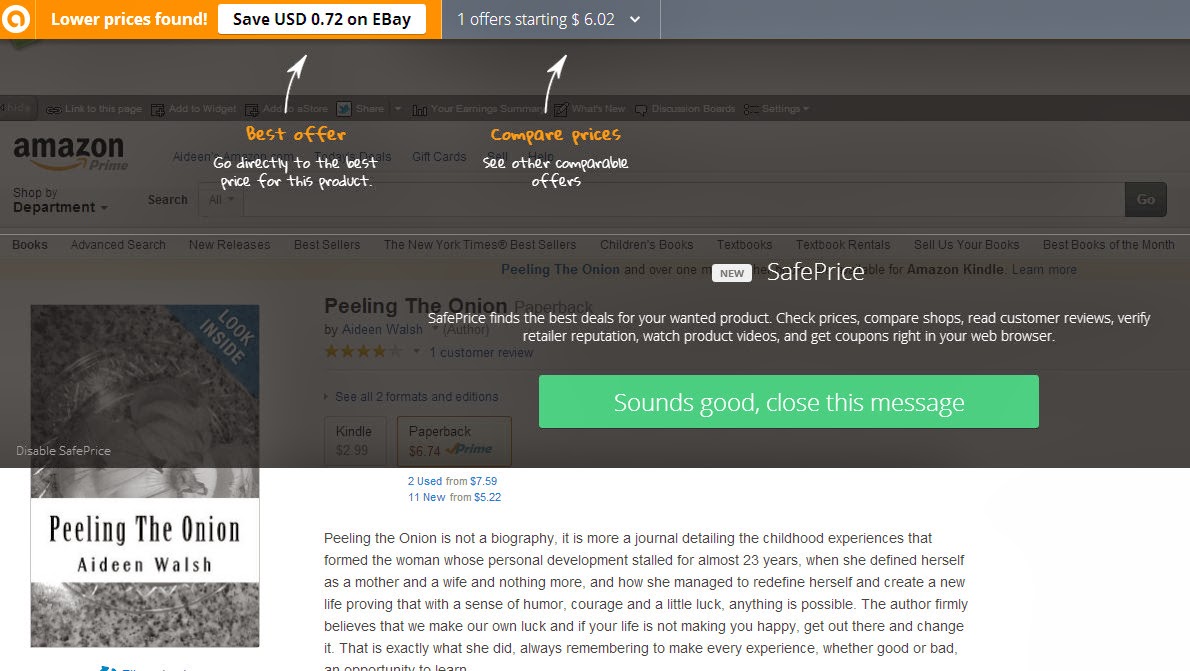Screen dimensions: 1190x671
Task: Open the Share dropdown arrow
Action: point(397,109)
